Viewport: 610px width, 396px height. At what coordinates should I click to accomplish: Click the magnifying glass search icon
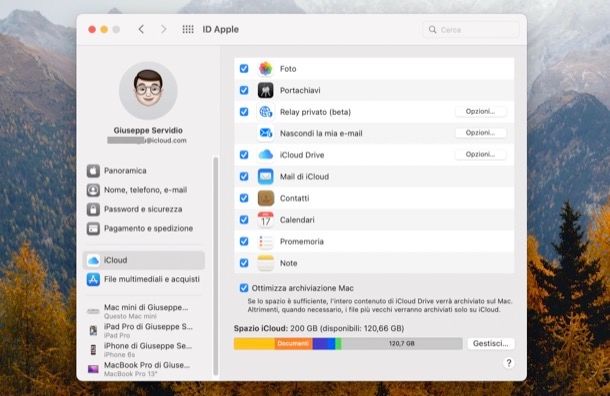click(x=432, y=30)
